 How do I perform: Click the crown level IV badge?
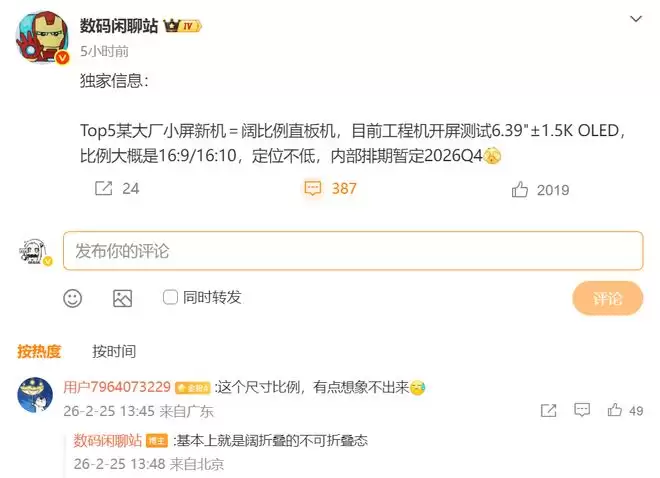tap(183, 26)
